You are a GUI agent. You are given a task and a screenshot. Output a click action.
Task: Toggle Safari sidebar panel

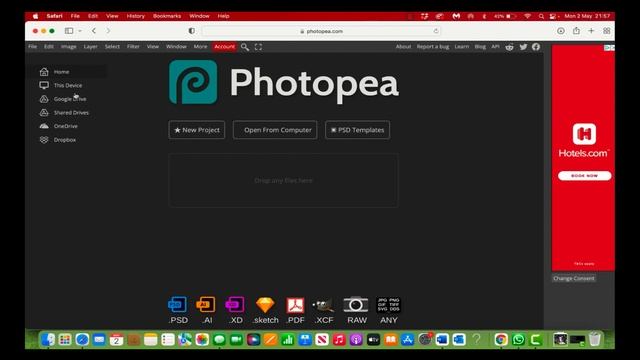click(69, 31)
